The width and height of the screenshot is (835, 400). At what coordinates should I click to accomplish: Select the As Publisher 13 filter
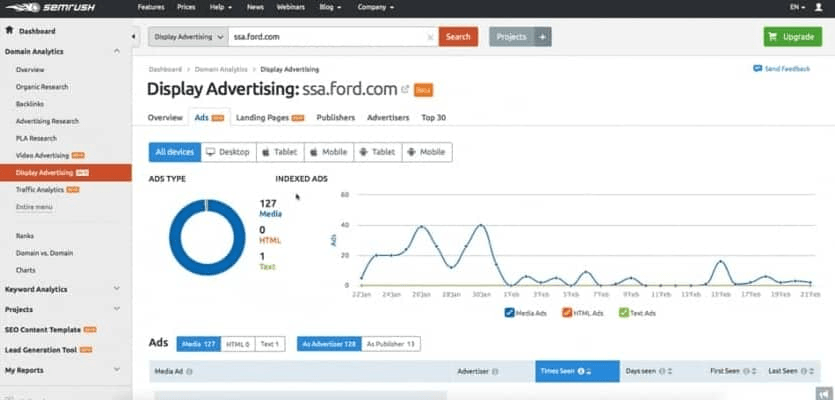click(x=391, y=344)
